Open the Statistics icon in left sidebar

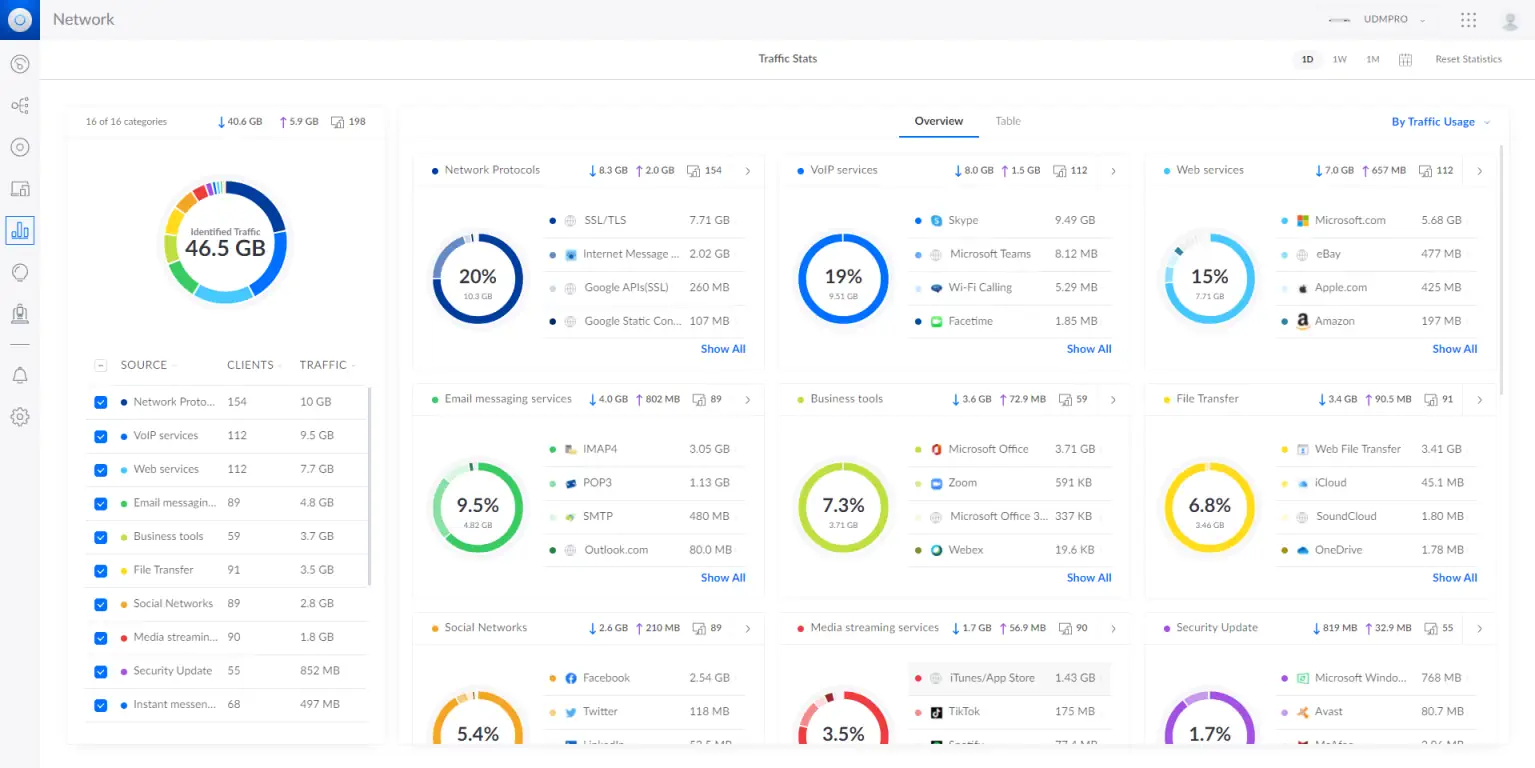[20, 230]
